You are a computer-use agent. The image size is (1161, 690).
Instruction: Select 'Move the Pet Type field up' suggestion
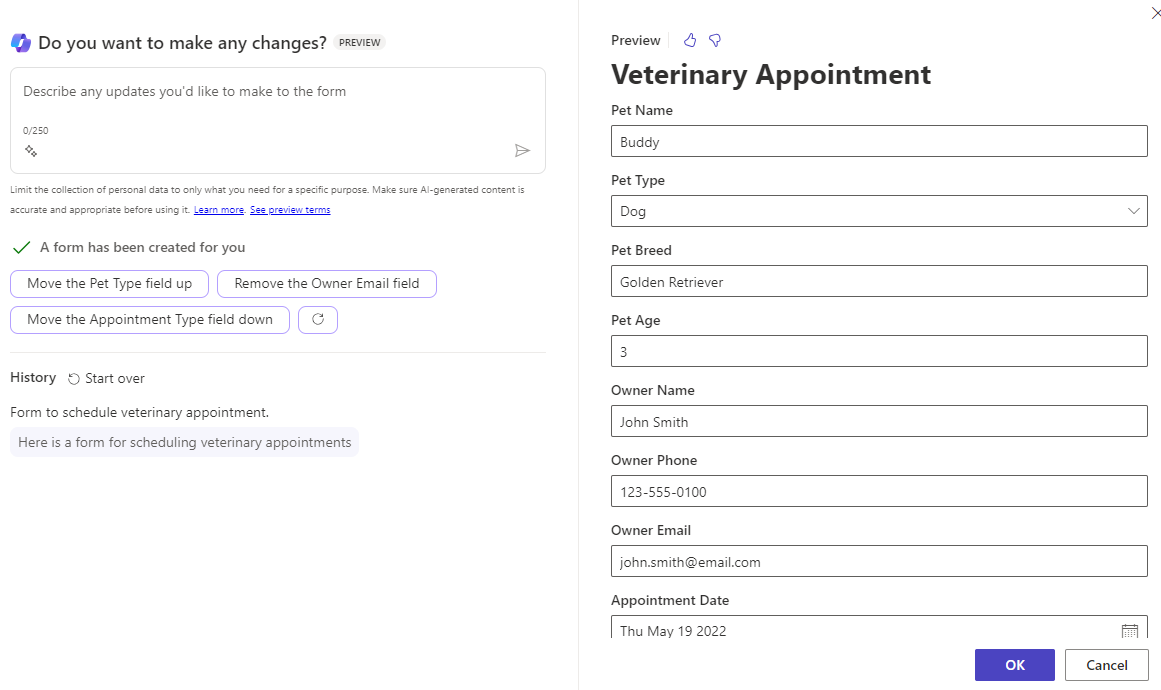(109, 283)
